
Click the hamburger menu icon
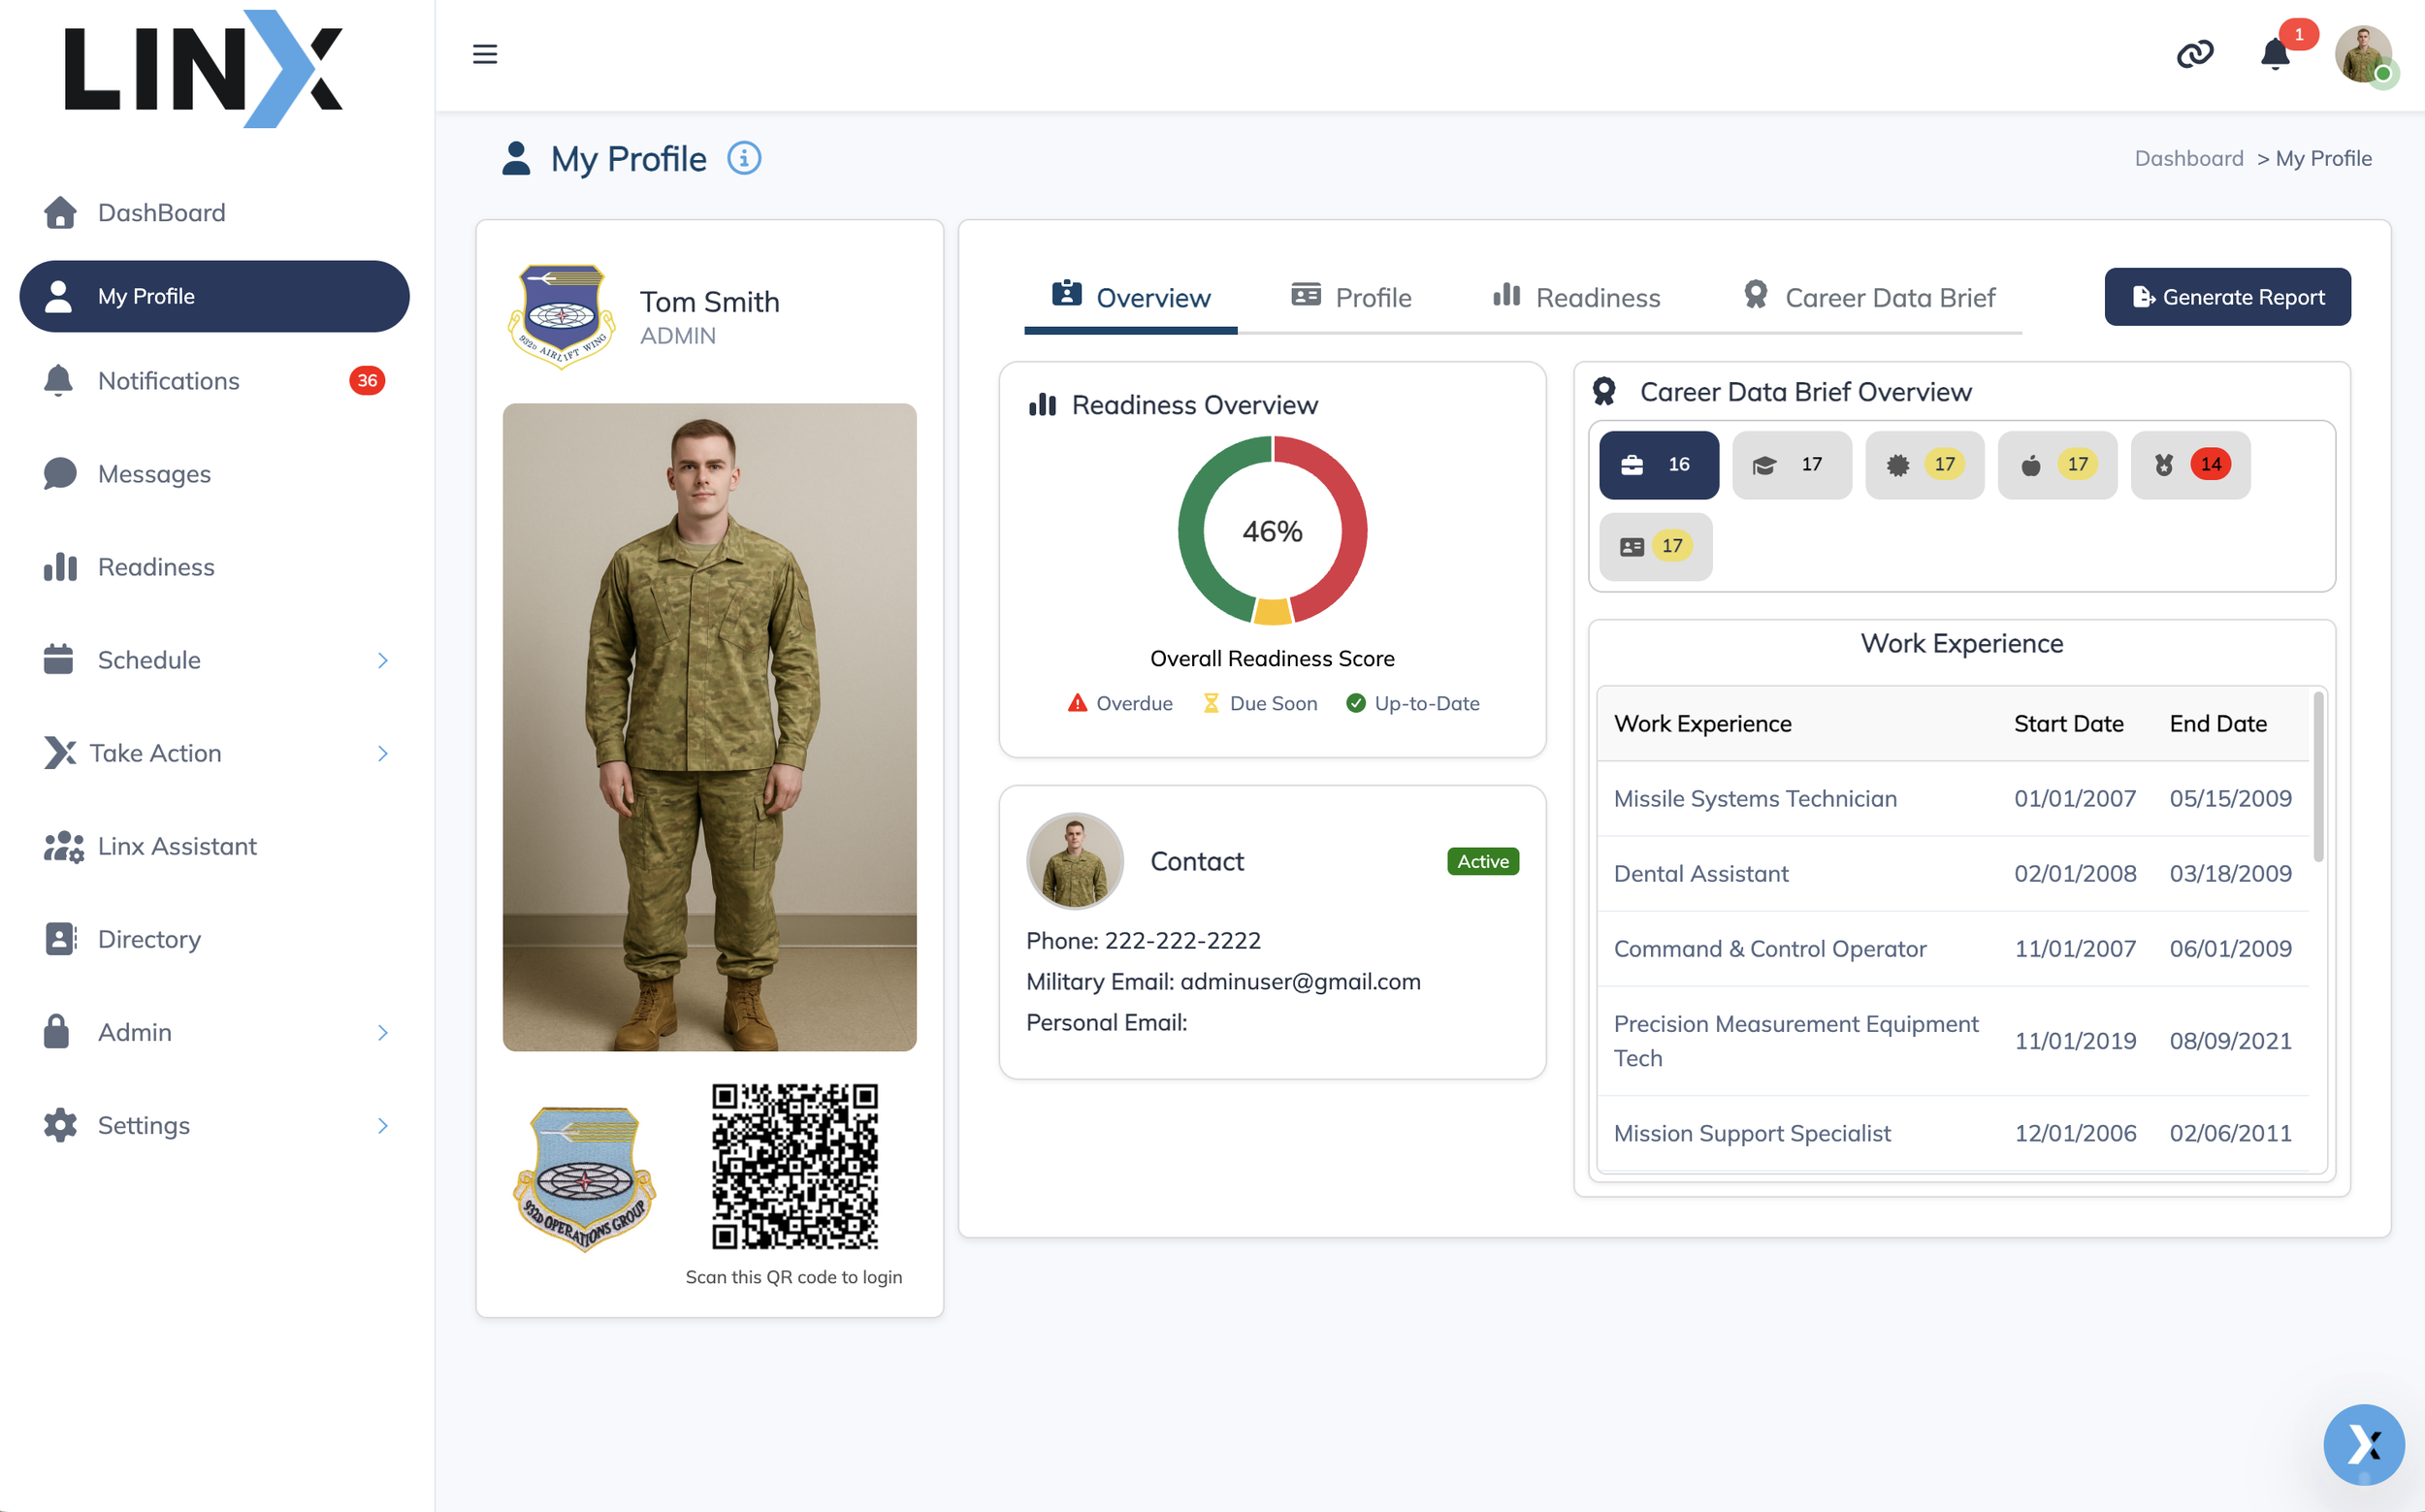[x=485, y=54]
